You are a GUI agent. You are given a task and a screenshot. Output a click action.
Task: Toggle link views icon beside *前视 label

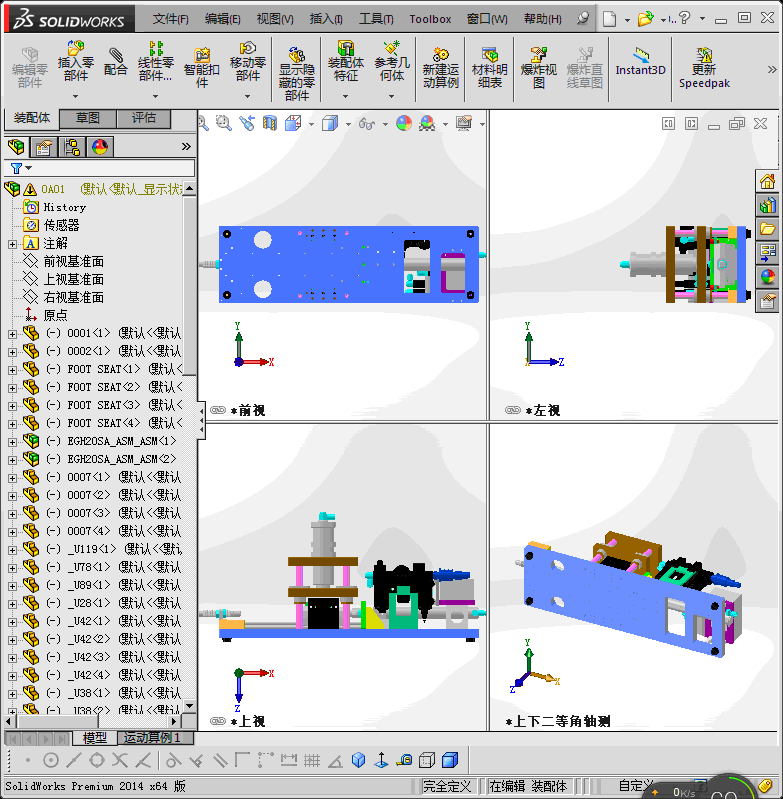[x=218, y=410]
